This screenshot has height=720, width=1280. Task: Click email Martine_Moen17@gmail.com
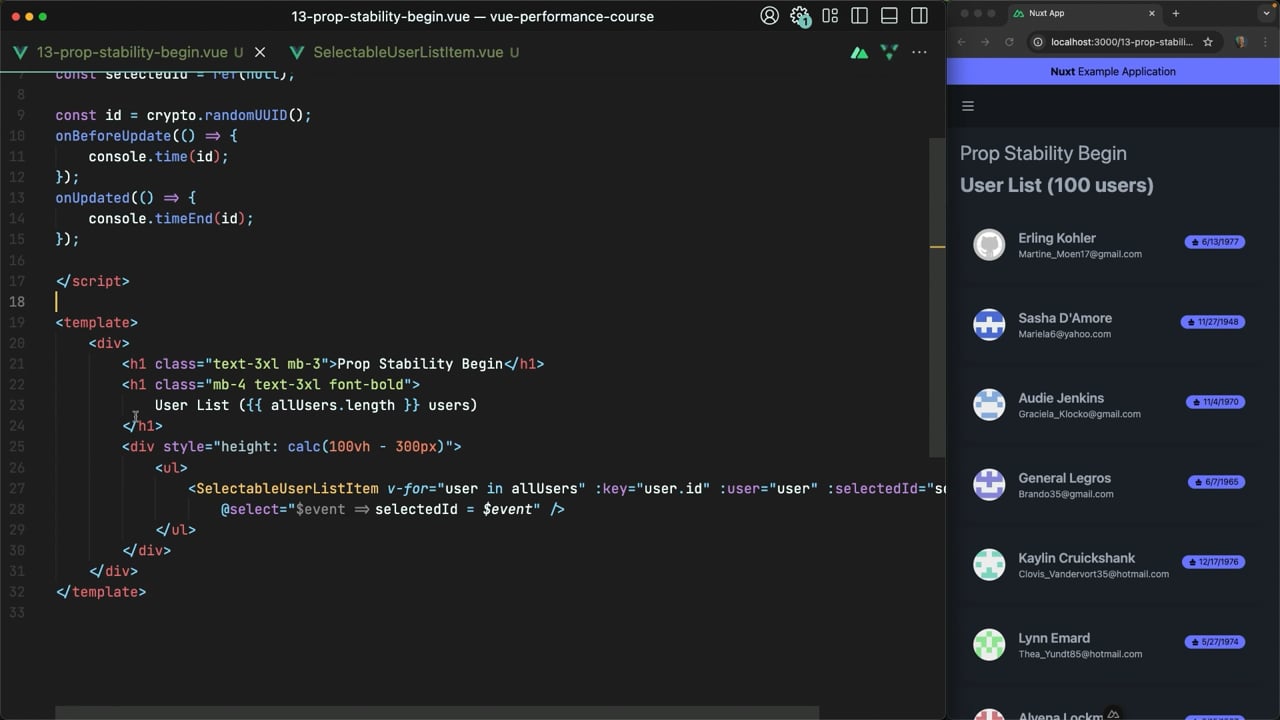pyautogui.click(x=1080, y=254)
